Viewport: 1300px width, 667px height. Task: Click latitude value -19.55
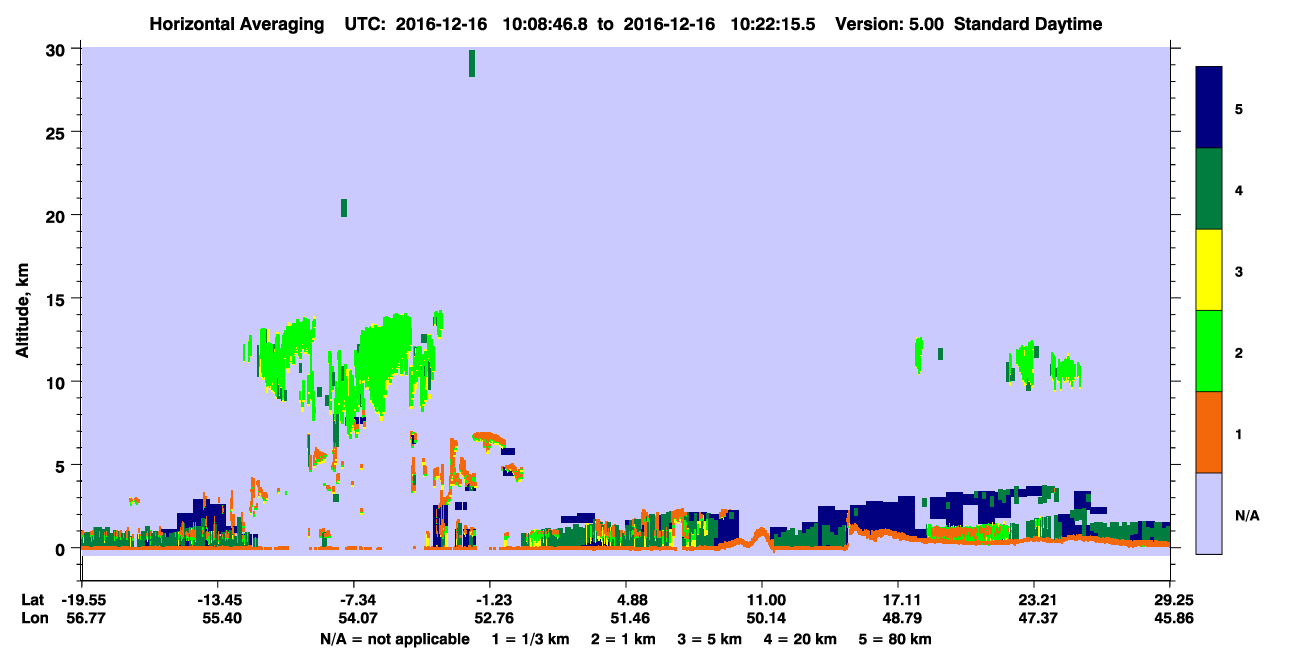coord(84,600)
